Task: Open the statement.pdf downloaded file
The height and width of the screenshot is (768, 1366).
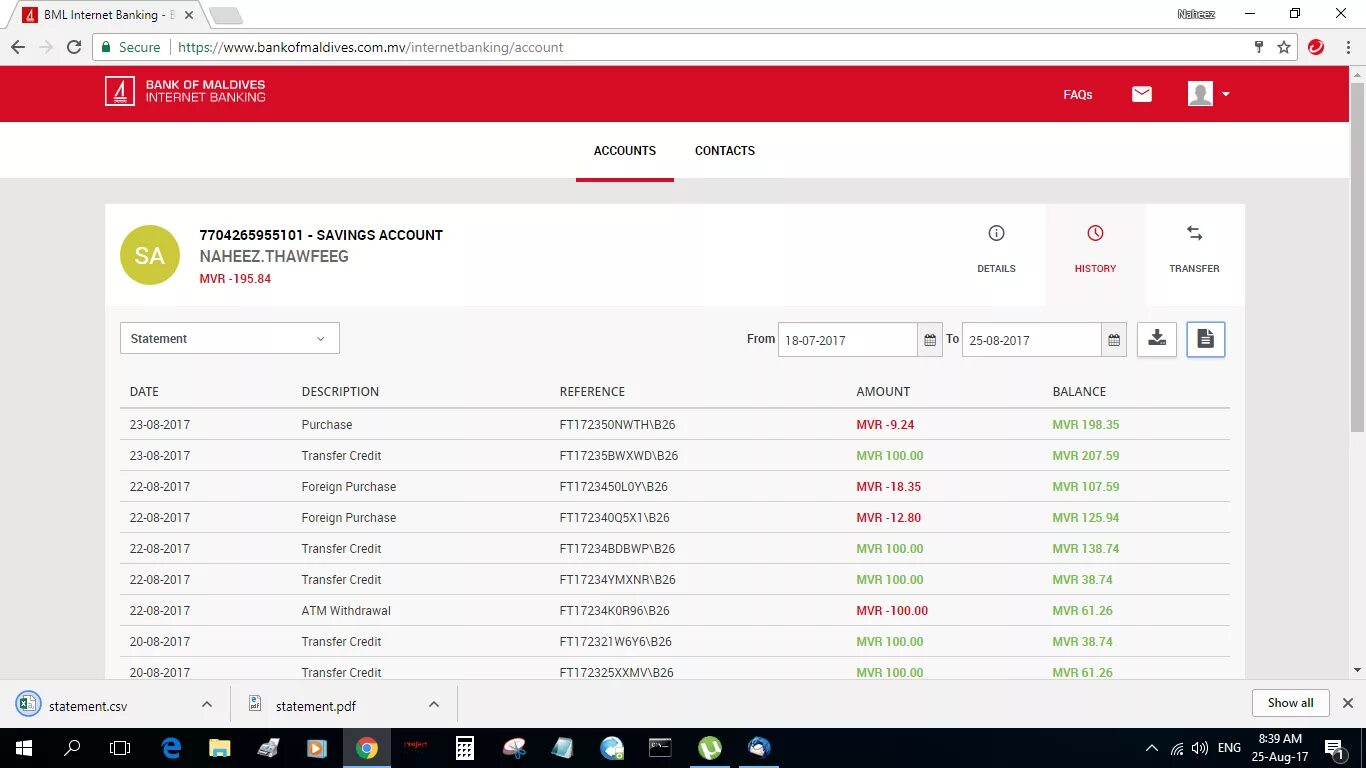Action: [315, 705]
